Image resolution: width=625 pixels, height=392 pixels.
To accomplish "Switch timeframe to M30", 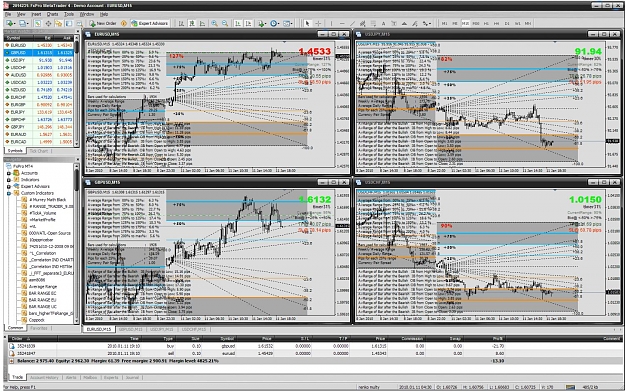I will [x=476, y=24].
